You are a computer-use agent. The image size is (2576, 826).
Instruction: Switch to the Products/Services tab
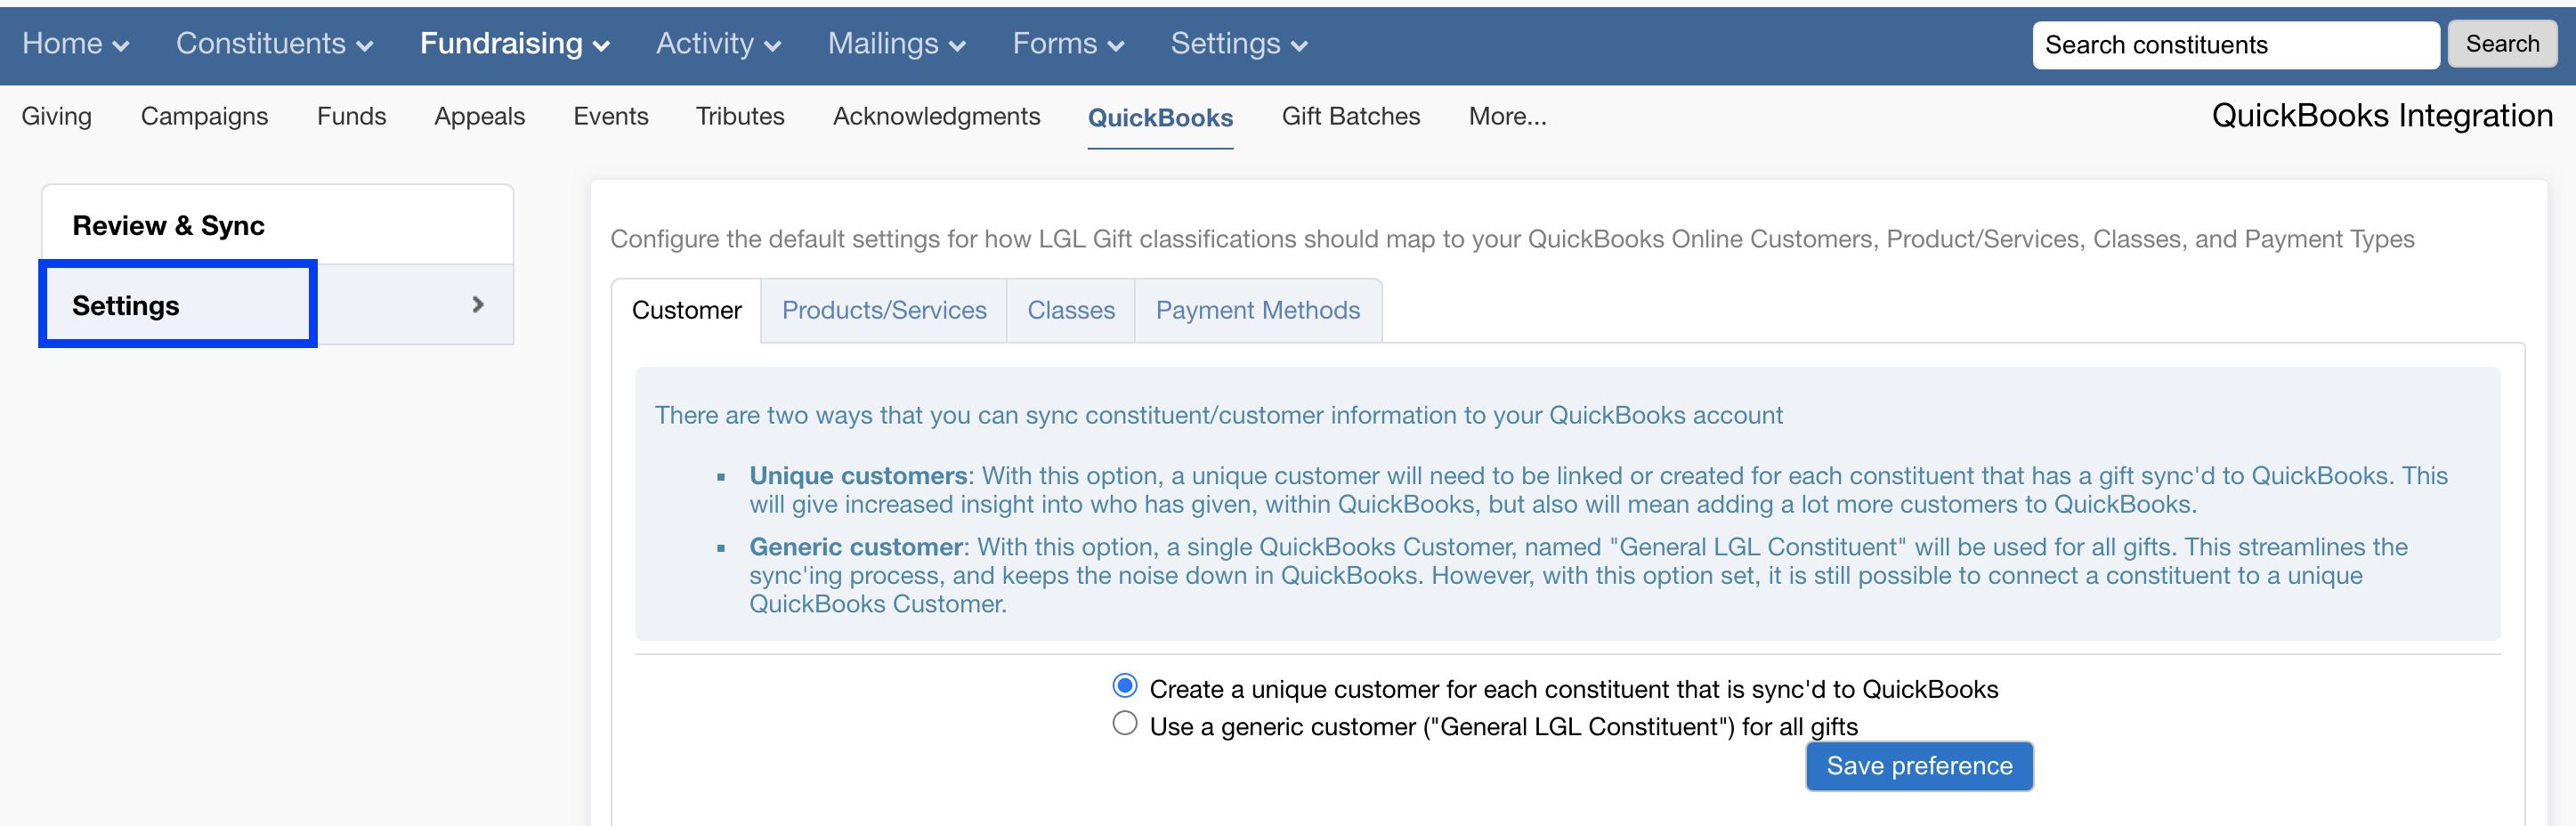(883, 310)
